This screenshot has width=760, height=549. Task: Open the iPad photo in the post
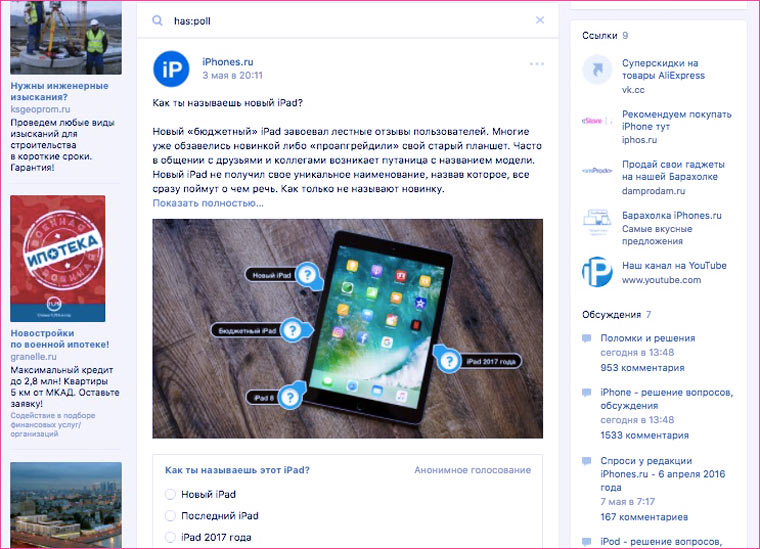click(348, 329)
